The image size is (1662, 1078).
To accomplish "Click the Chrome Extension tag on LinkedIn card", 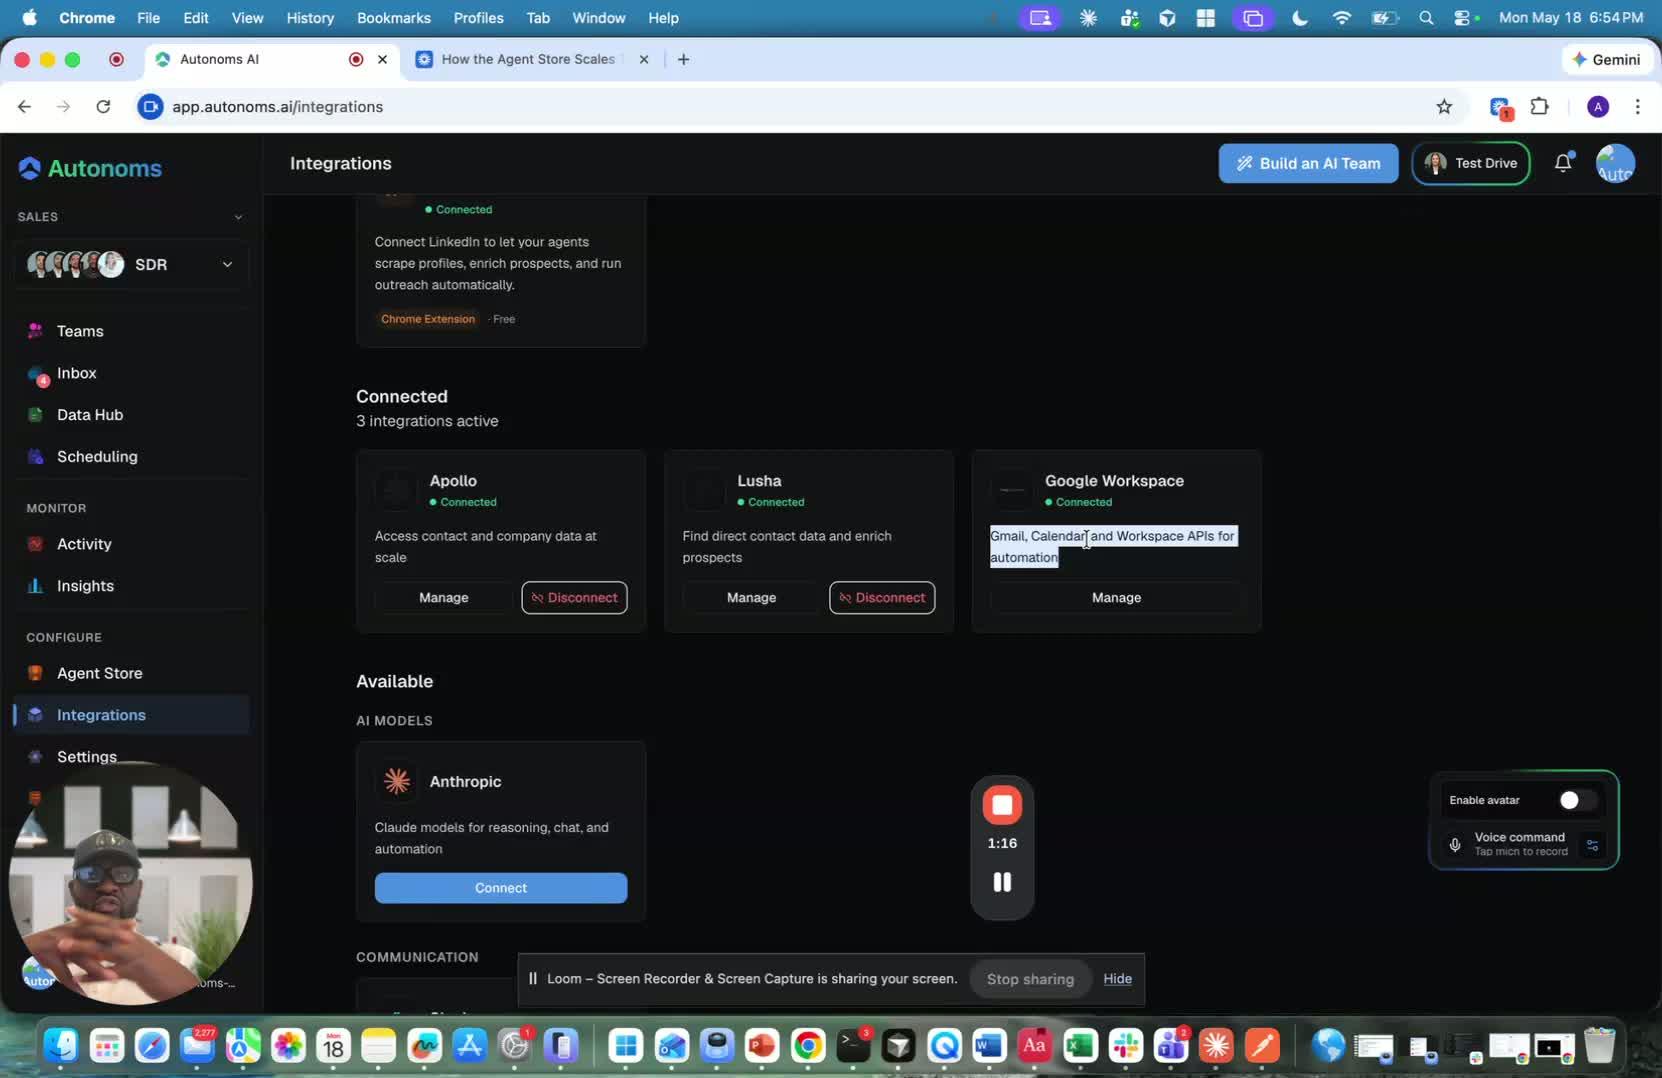I will coord(428,319).
